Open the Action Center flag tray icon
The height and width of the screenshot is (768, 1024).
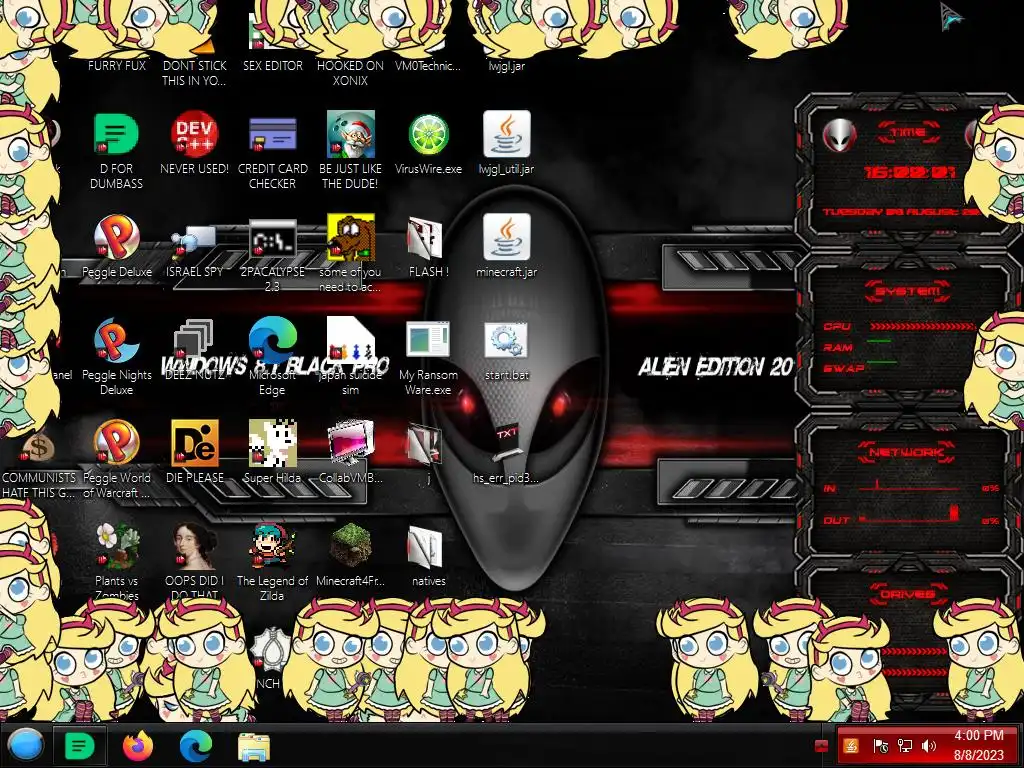coord(880,746)
